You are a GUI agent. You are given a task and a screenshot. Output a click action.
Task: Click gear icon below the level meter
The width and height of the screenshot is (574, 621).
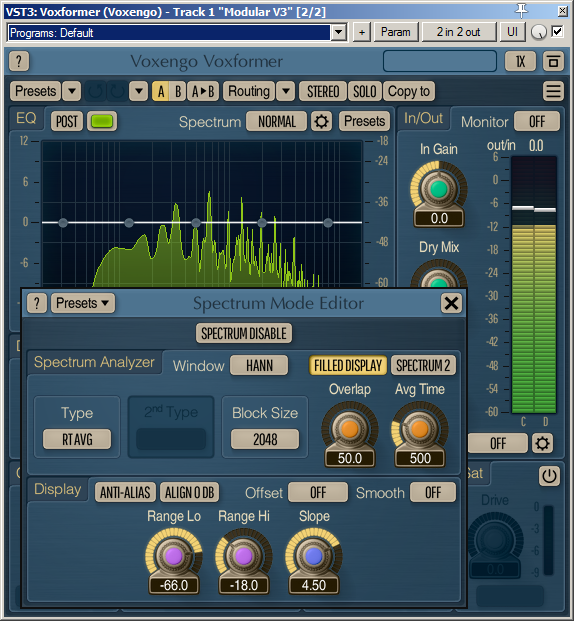[x=542, y=444]
